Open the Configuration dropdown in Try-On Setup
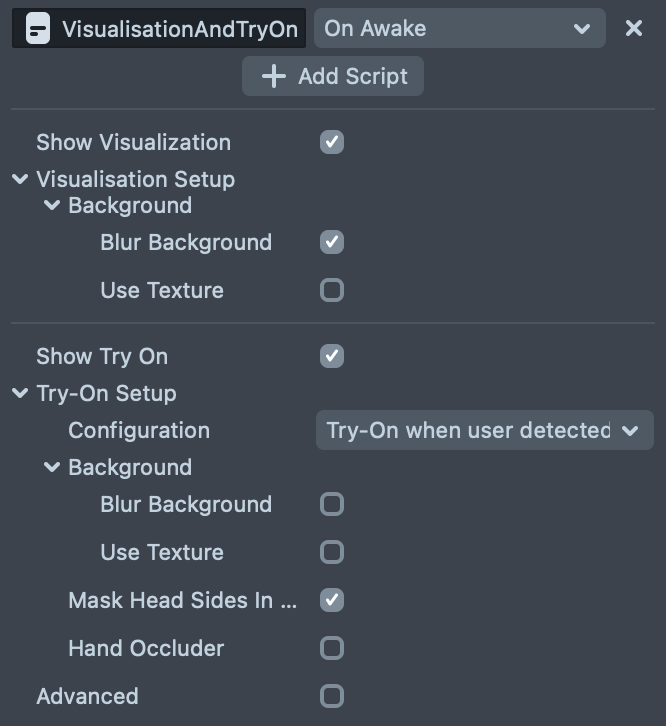666x726 pixels. pyautogui.click(x=484, y=431)
